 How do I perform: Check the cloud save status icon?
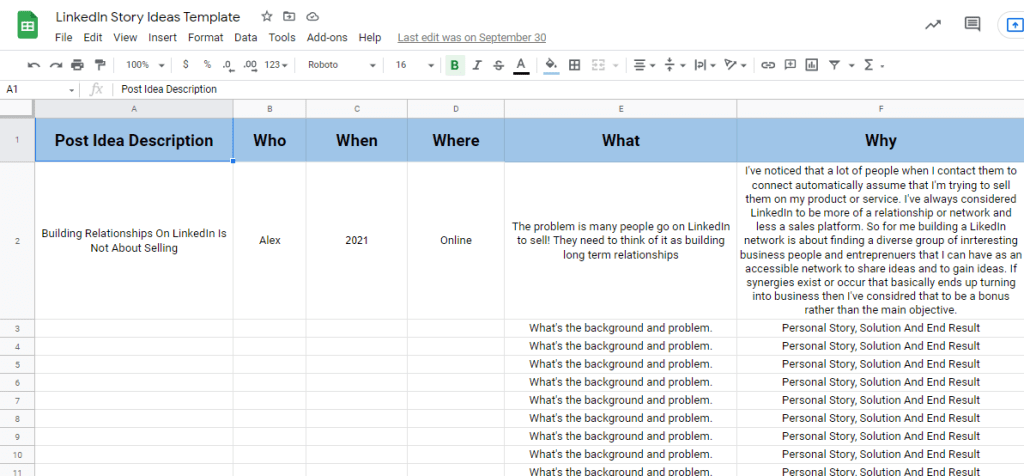(312, 16)
